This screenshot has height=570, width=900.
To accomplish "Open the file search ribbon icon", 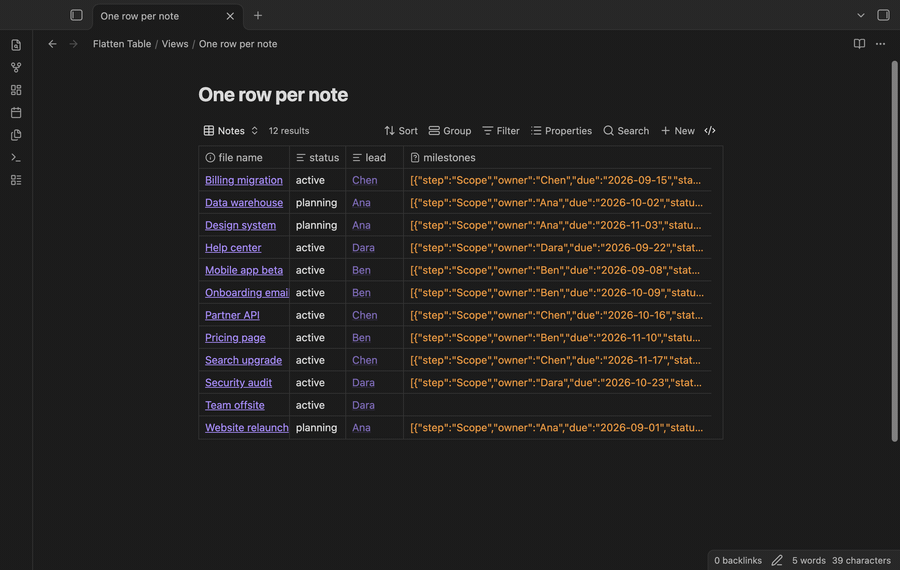I will click(x=16, y=45).
